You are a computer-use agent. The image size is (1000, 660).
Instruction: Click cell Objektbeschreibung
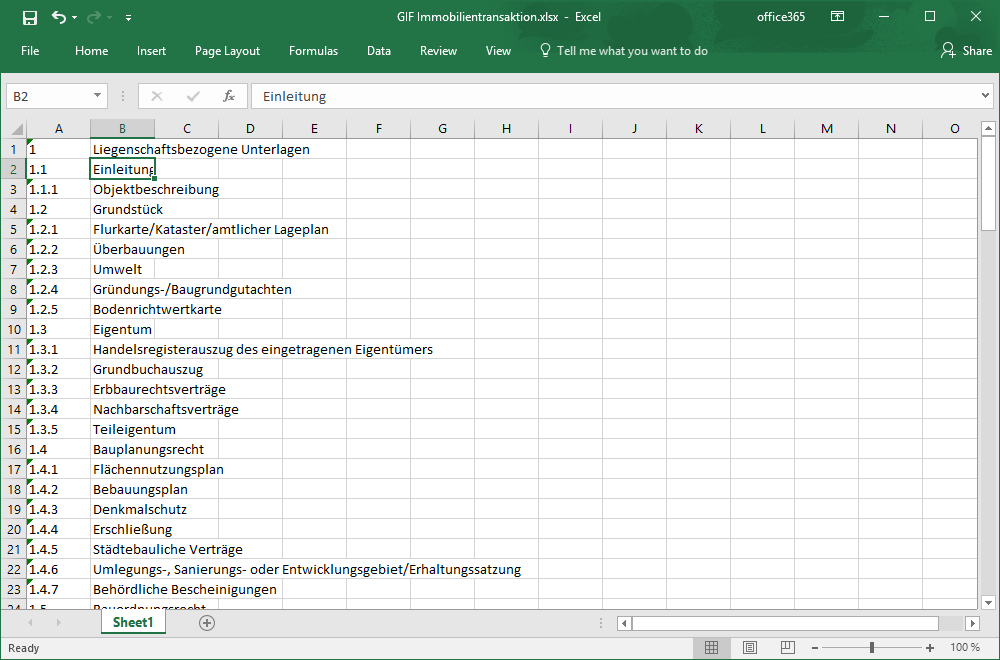[156, 189]
